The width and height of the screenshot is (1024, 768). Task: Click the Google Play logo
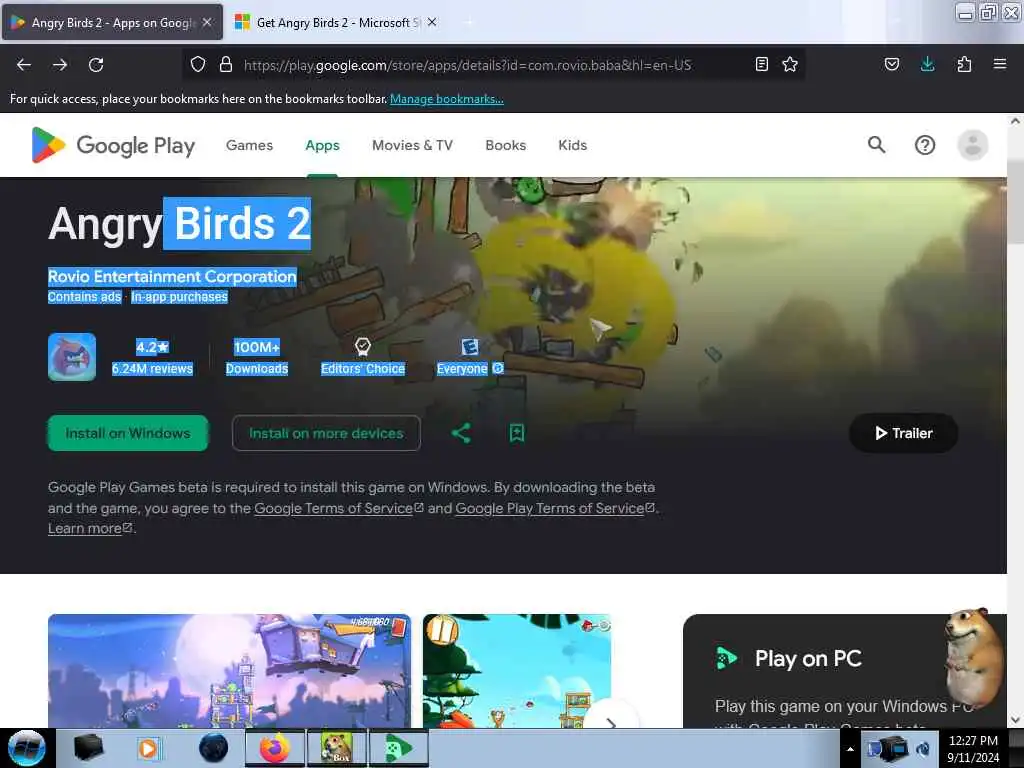tap(114, 145)
